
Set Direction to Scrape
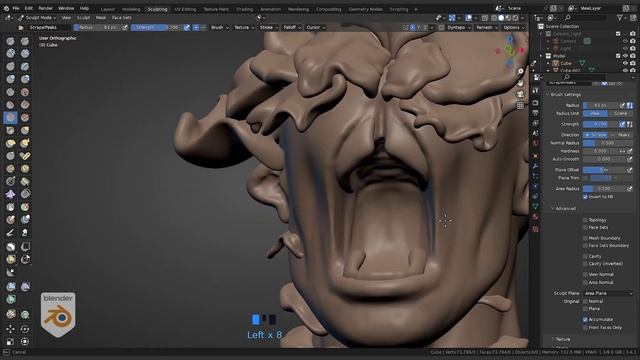tap(596, 135)
